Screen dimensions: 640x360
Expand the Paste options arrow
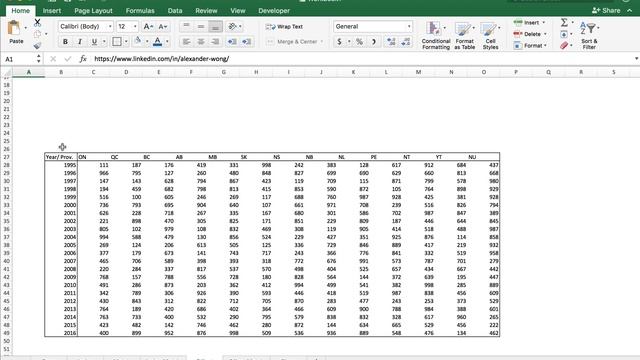(x=26, y=28)
